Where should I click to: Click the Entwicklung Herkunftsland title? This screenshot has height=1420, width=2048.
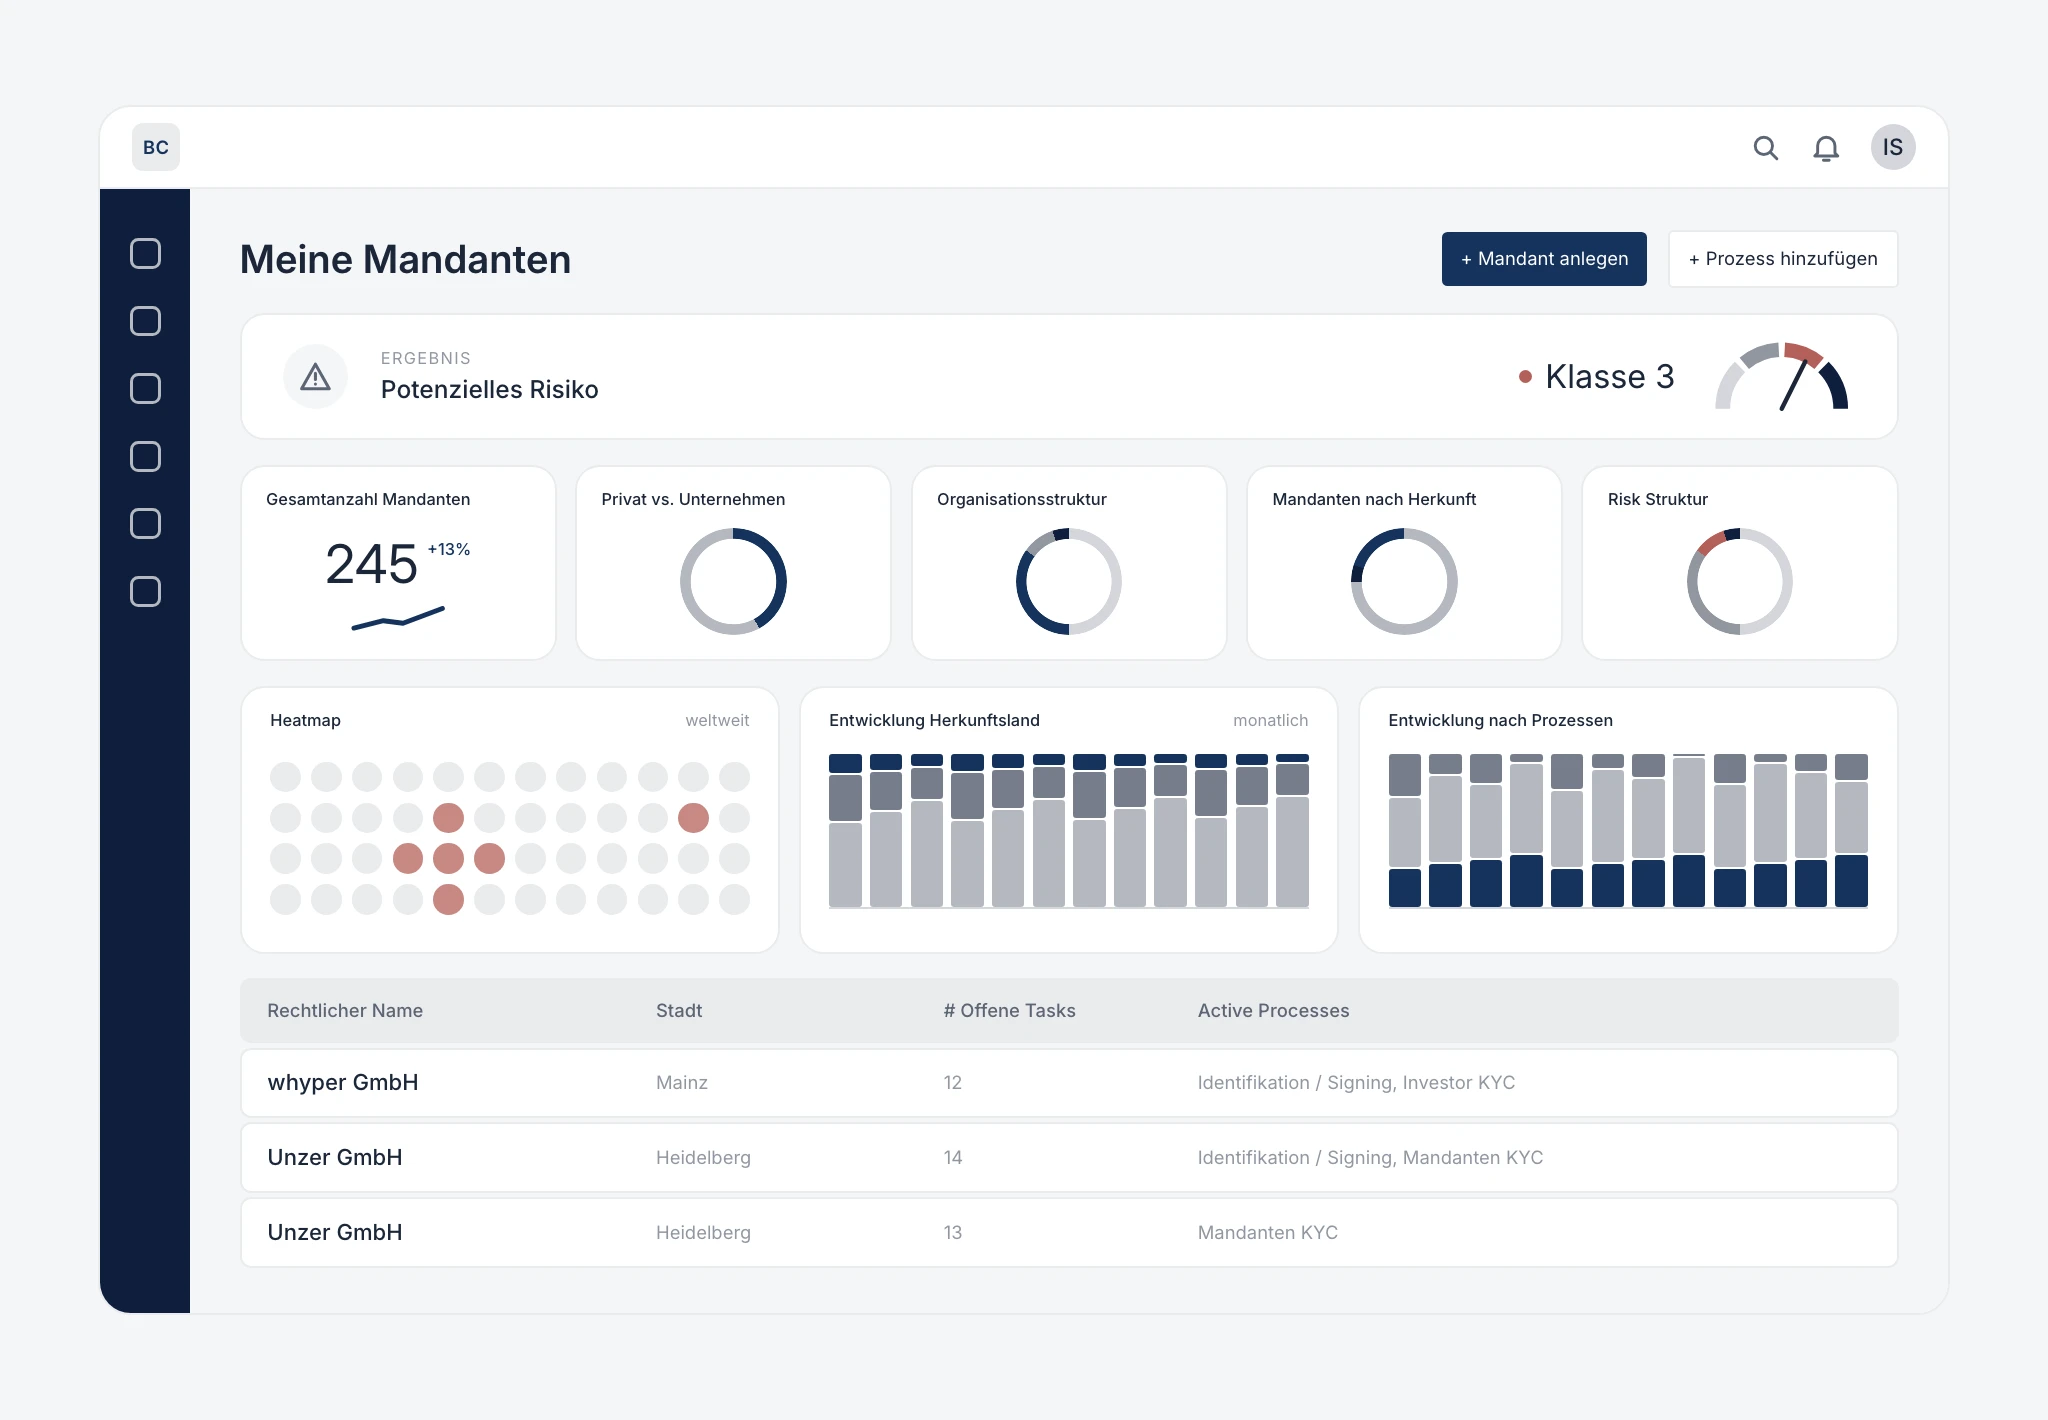click(934, 720)
